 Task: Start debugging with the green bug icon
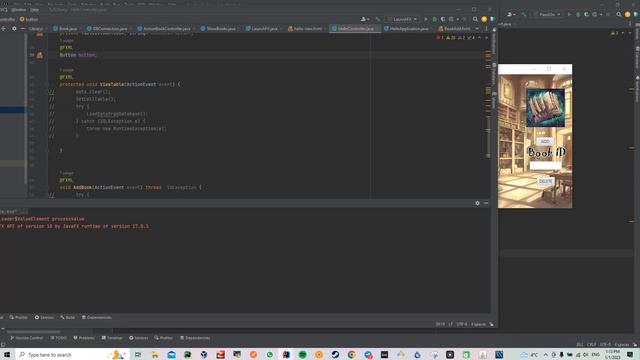(434, 19)
